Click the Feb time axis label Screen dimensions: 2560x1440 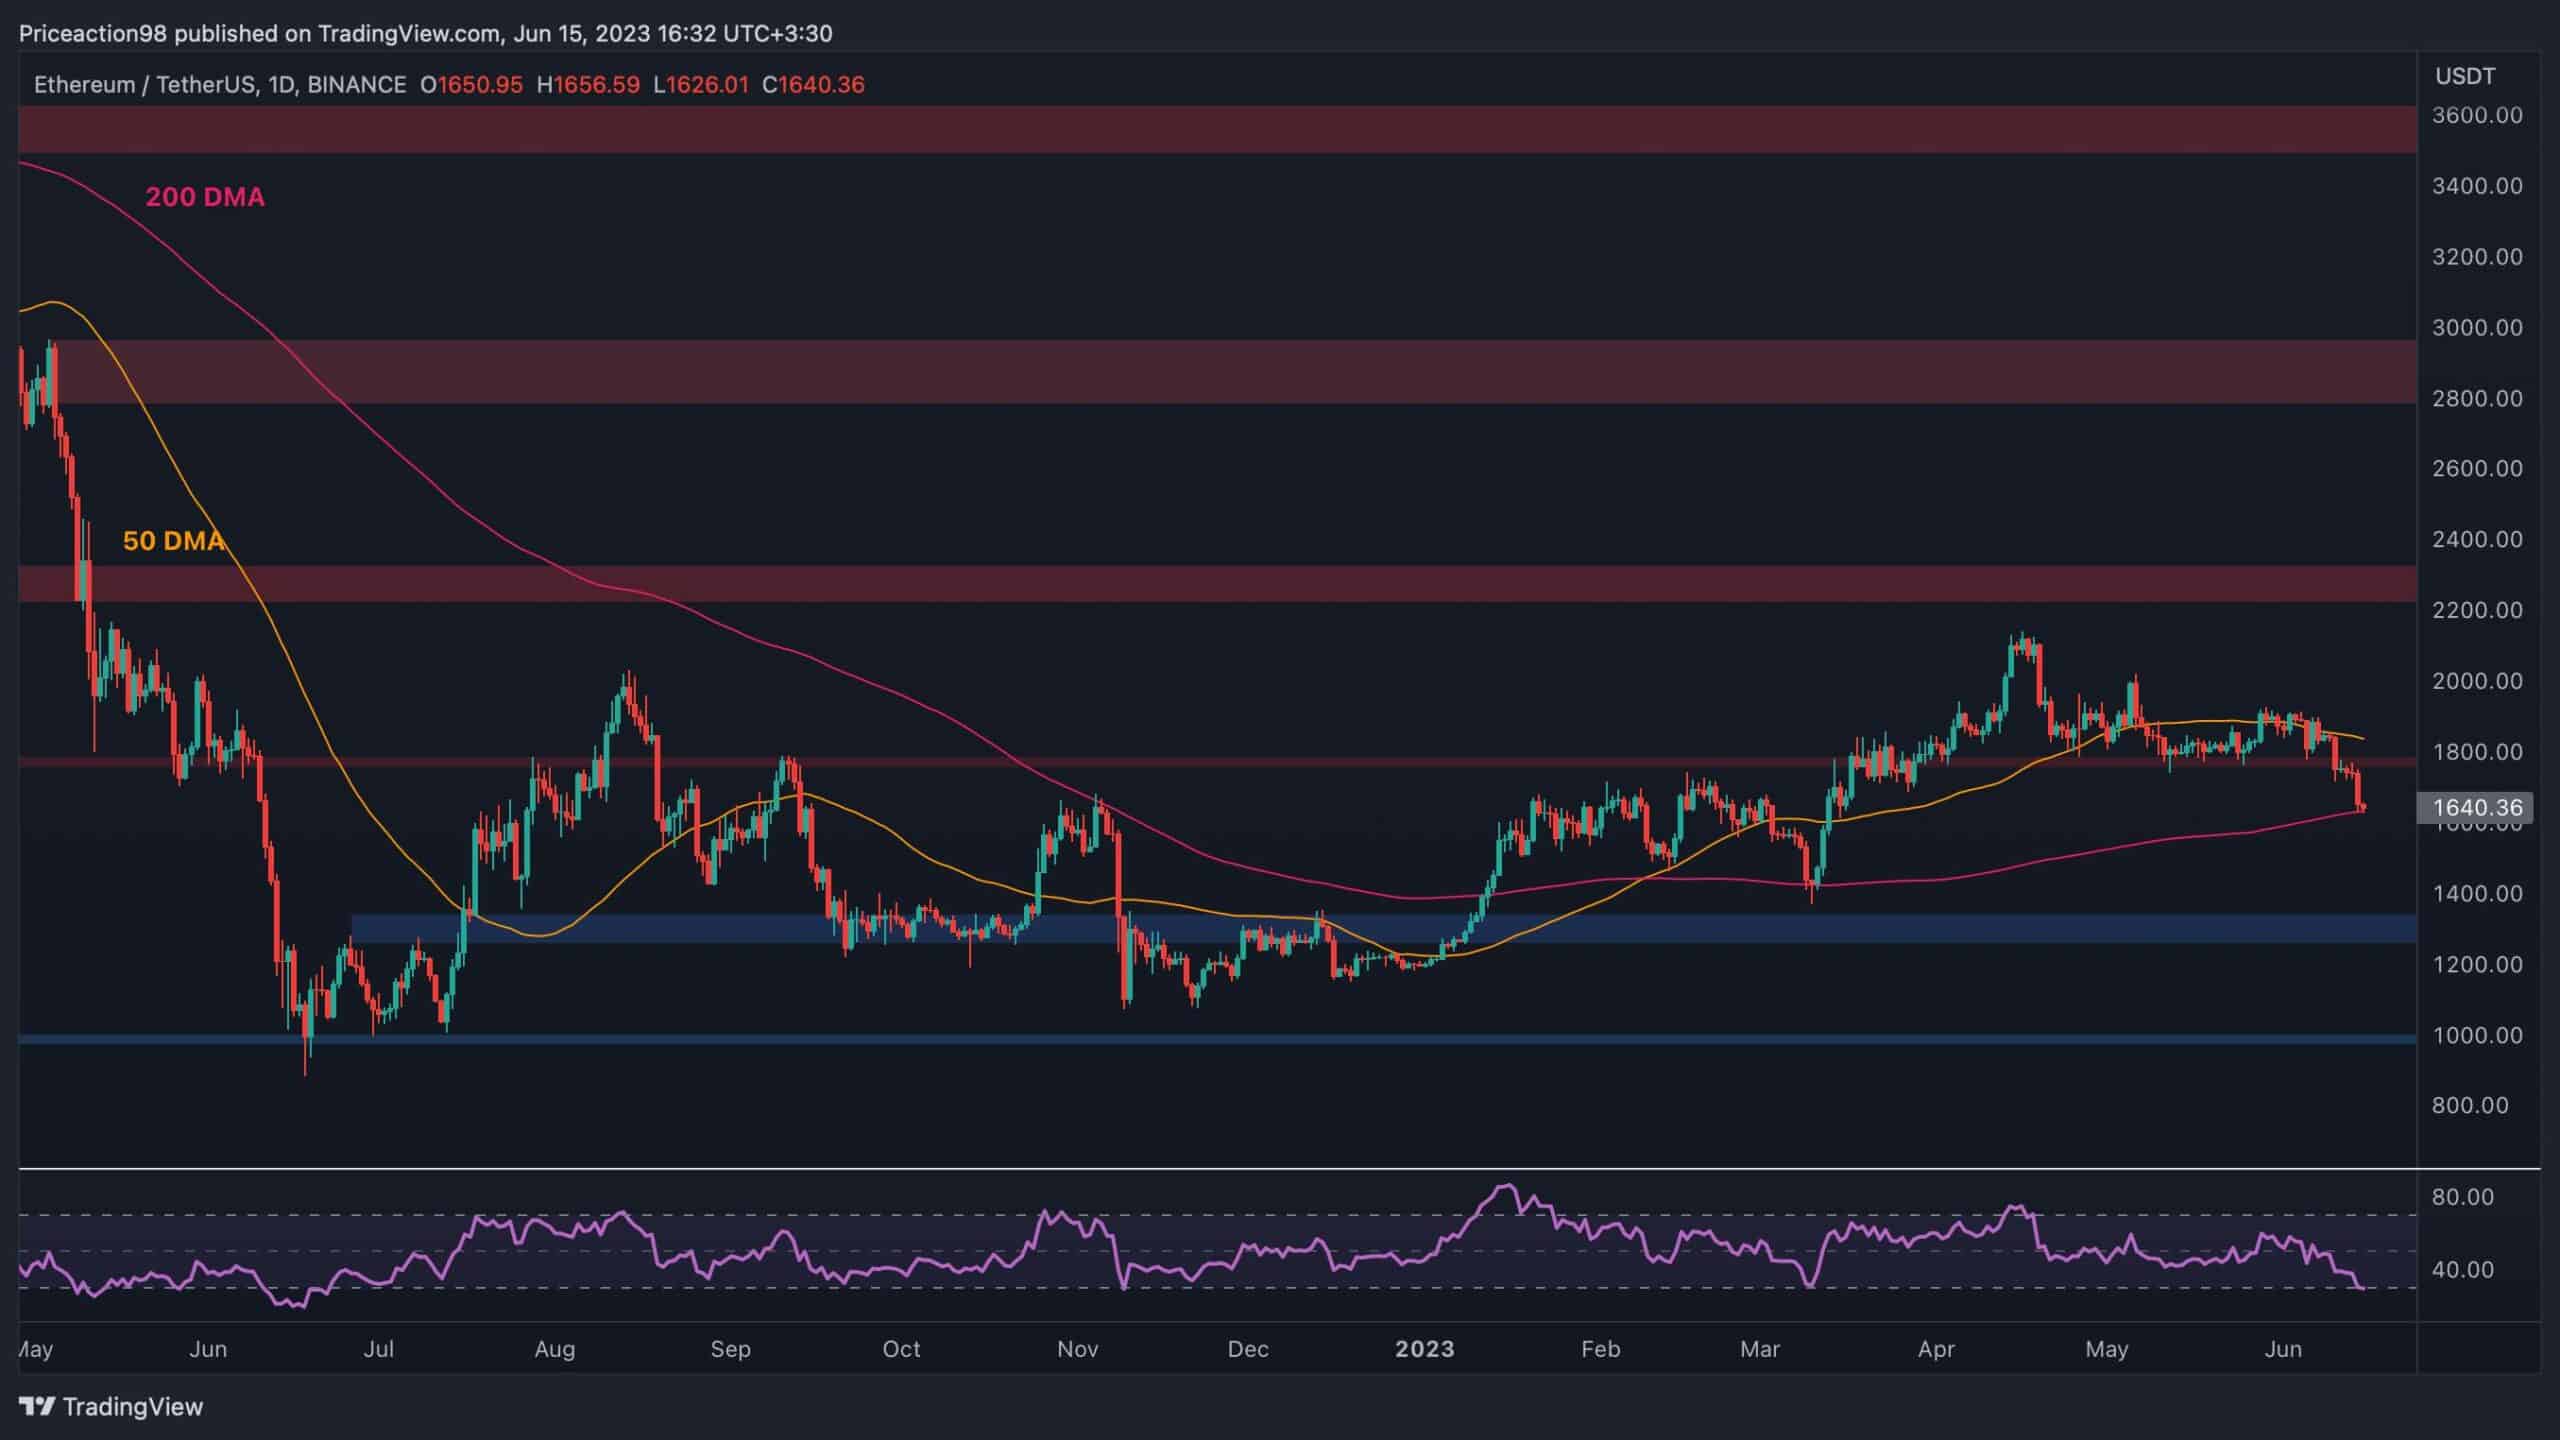point(1600,1350)
